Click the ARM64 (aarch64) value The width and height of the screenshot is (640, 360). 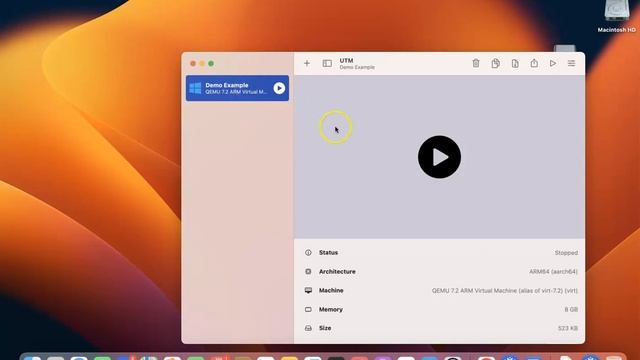(x=553, y=271)
